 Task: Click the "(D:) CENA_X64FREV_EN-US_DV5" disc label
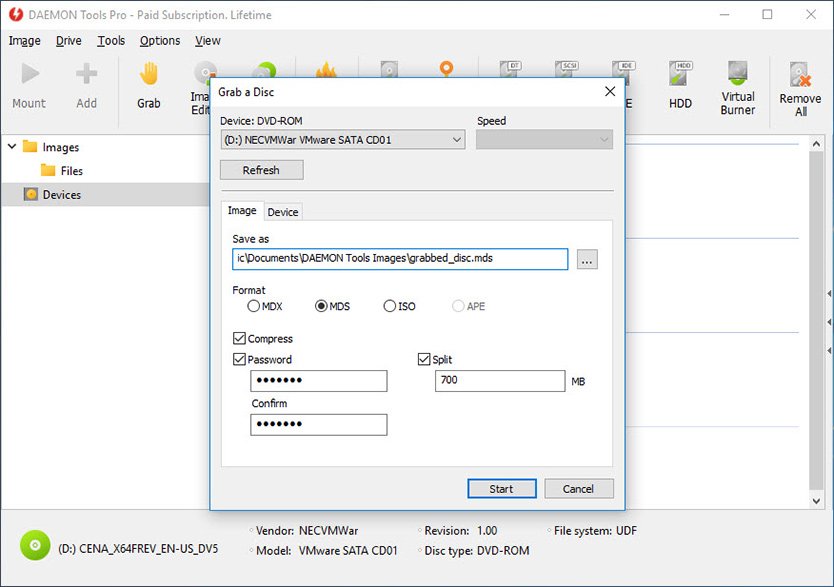[x=138, y=548]
